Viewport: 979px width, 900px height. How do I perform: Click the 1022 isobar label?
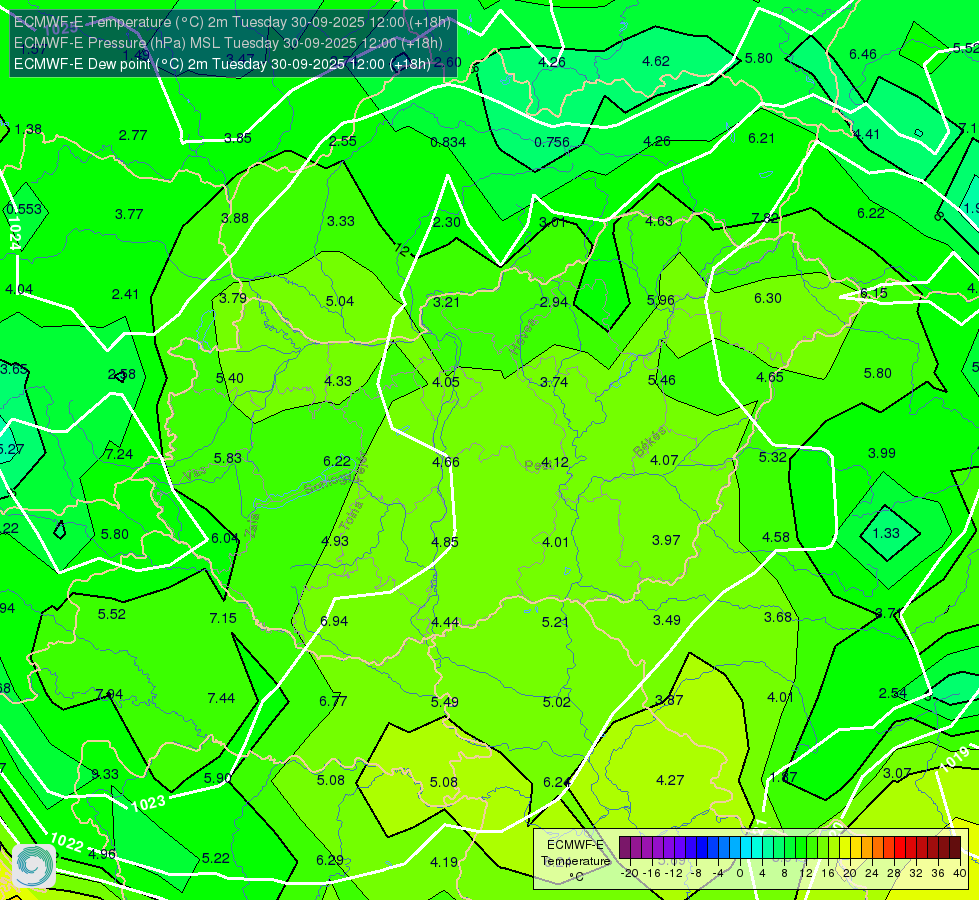pyautogui.click(x=67, y=843)
